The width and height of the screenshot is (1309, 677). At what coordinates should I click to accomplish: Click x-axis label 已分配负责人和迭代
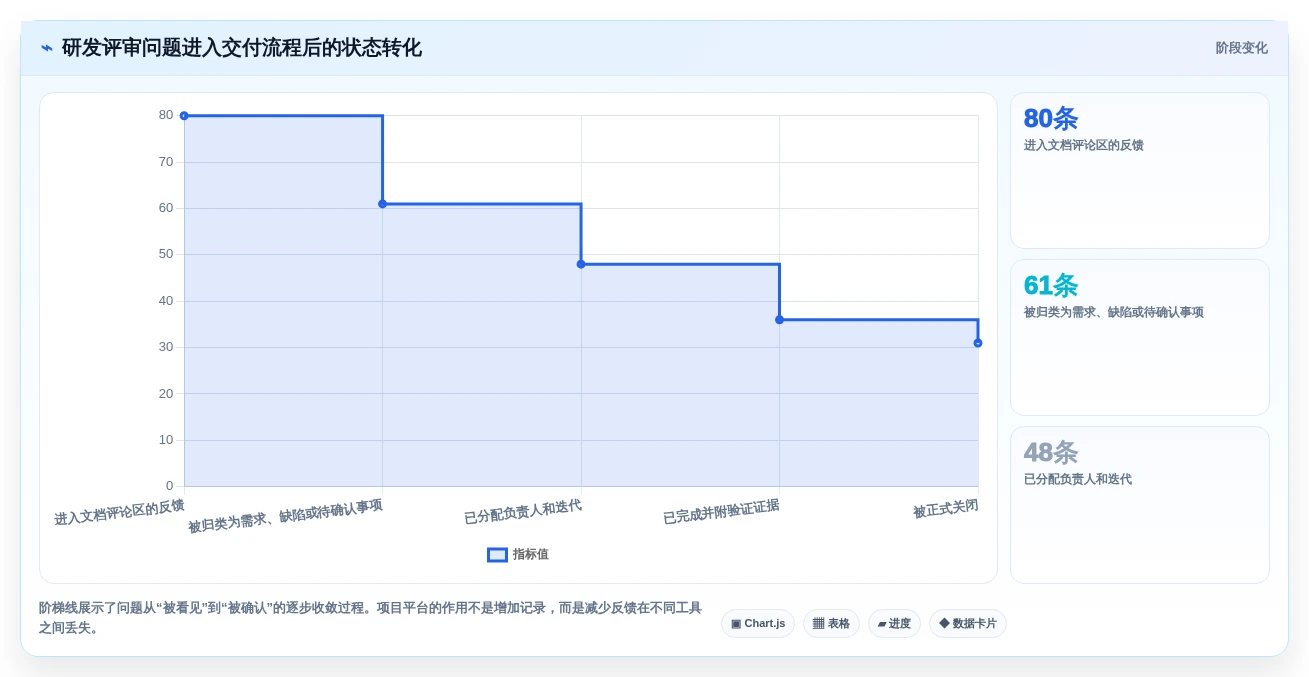tap(523, 512)
